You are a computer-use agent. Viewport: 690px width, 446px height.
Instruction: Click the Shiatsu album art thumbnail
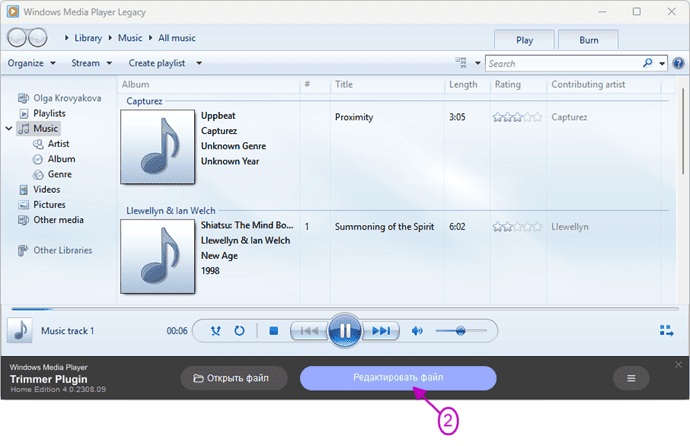click(158, 256)
